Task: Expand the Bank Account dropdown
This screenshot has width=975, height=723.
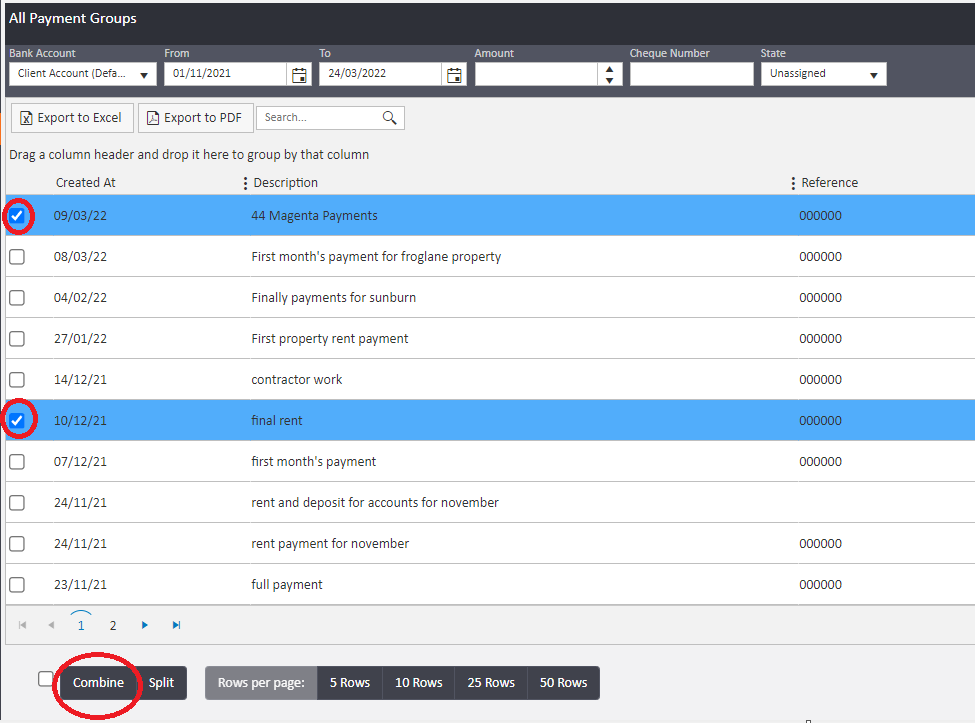Action: tap(144, 75)
